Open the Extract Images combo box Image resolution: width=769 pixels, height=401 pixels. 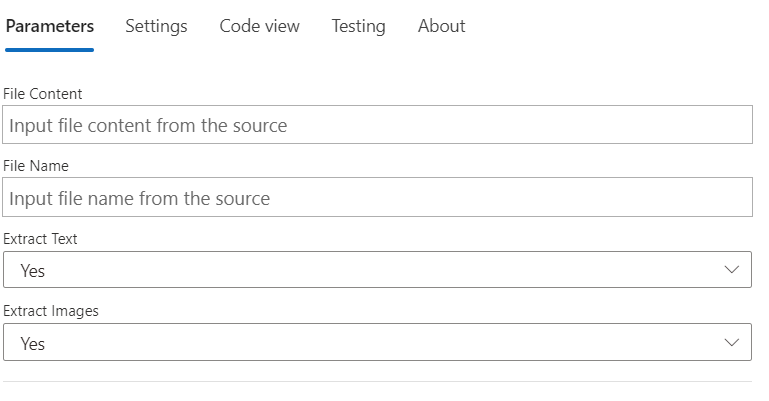tap(377, 343)
